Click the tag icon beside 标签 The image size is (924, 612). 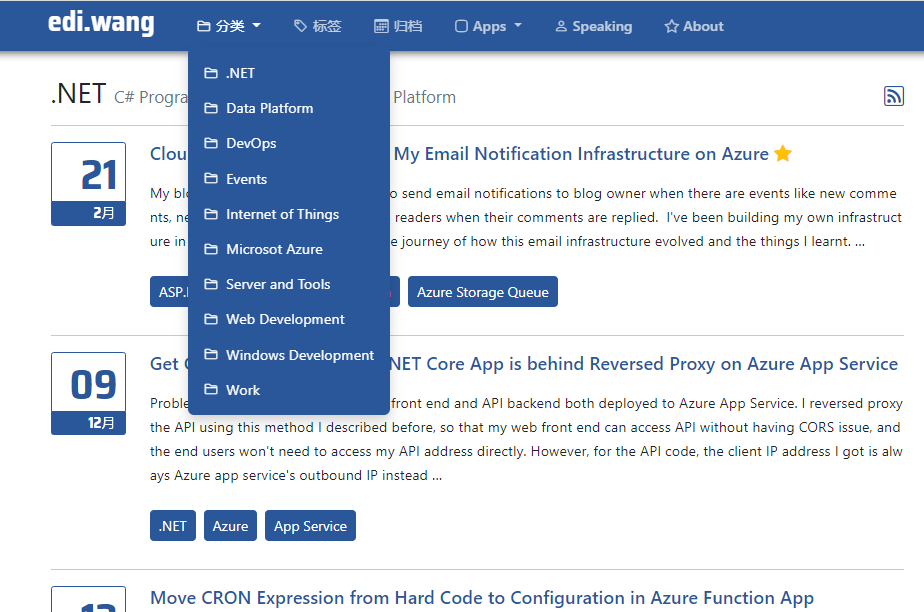(x=301, y=26)
